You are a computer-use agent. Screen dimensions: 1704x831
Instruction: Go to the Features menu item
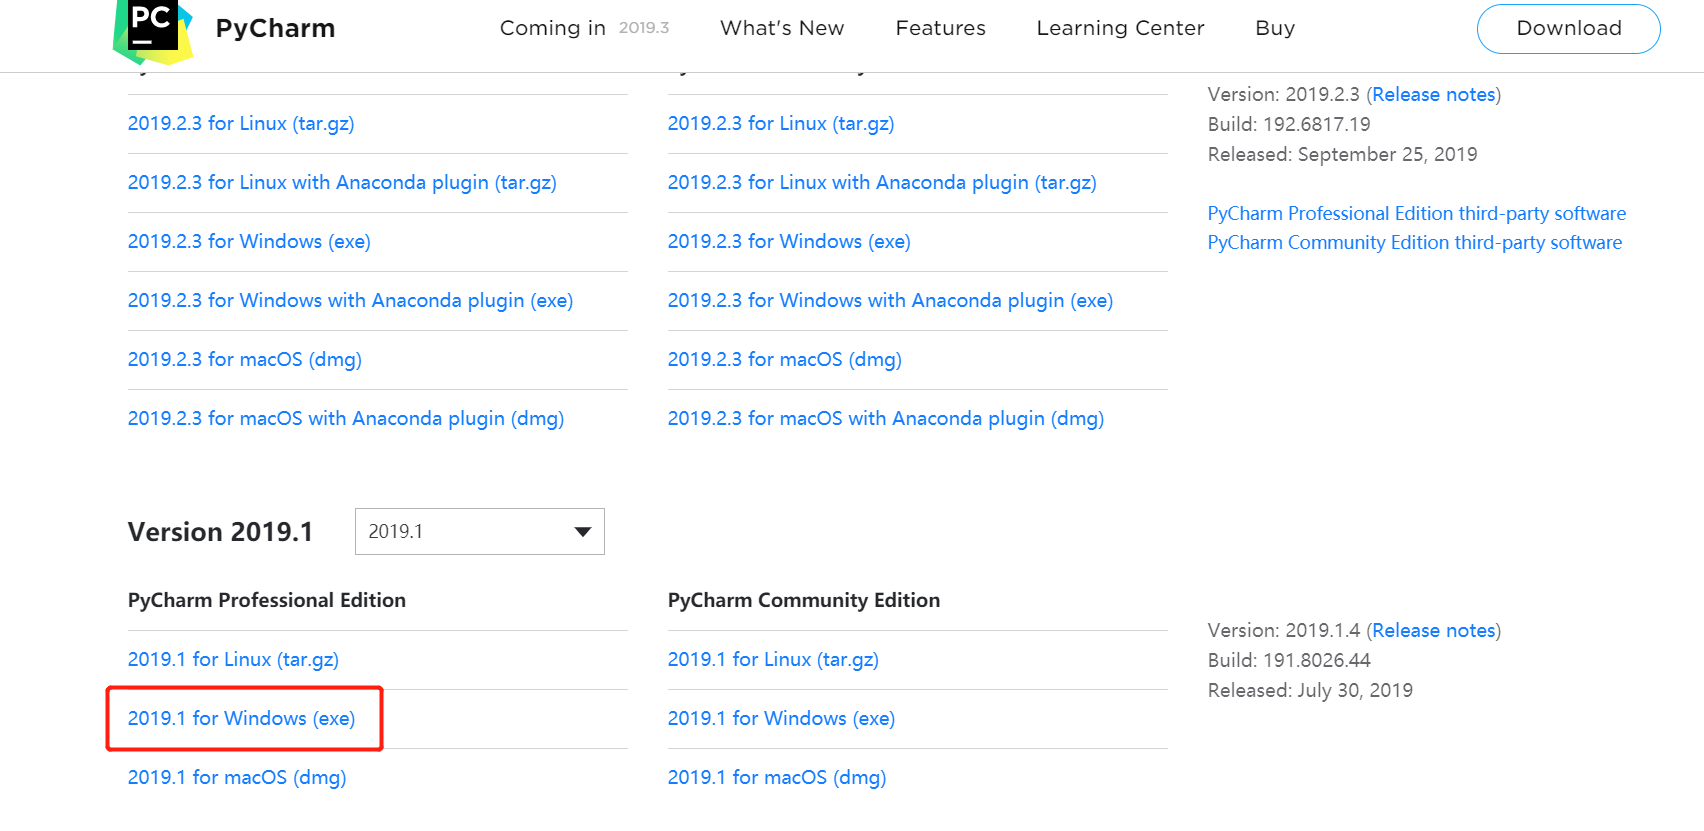pyautogui.click(x=940, y=28)
